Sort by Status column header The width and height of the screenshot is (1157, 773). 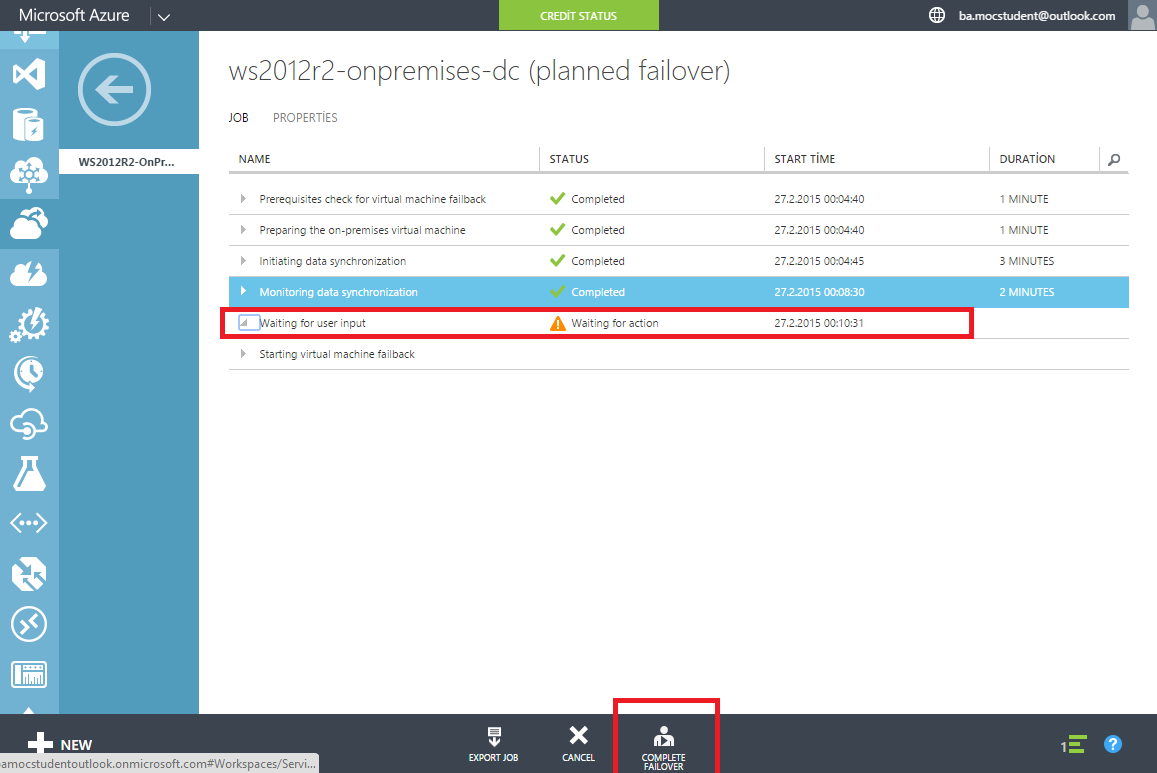point(569,159)
